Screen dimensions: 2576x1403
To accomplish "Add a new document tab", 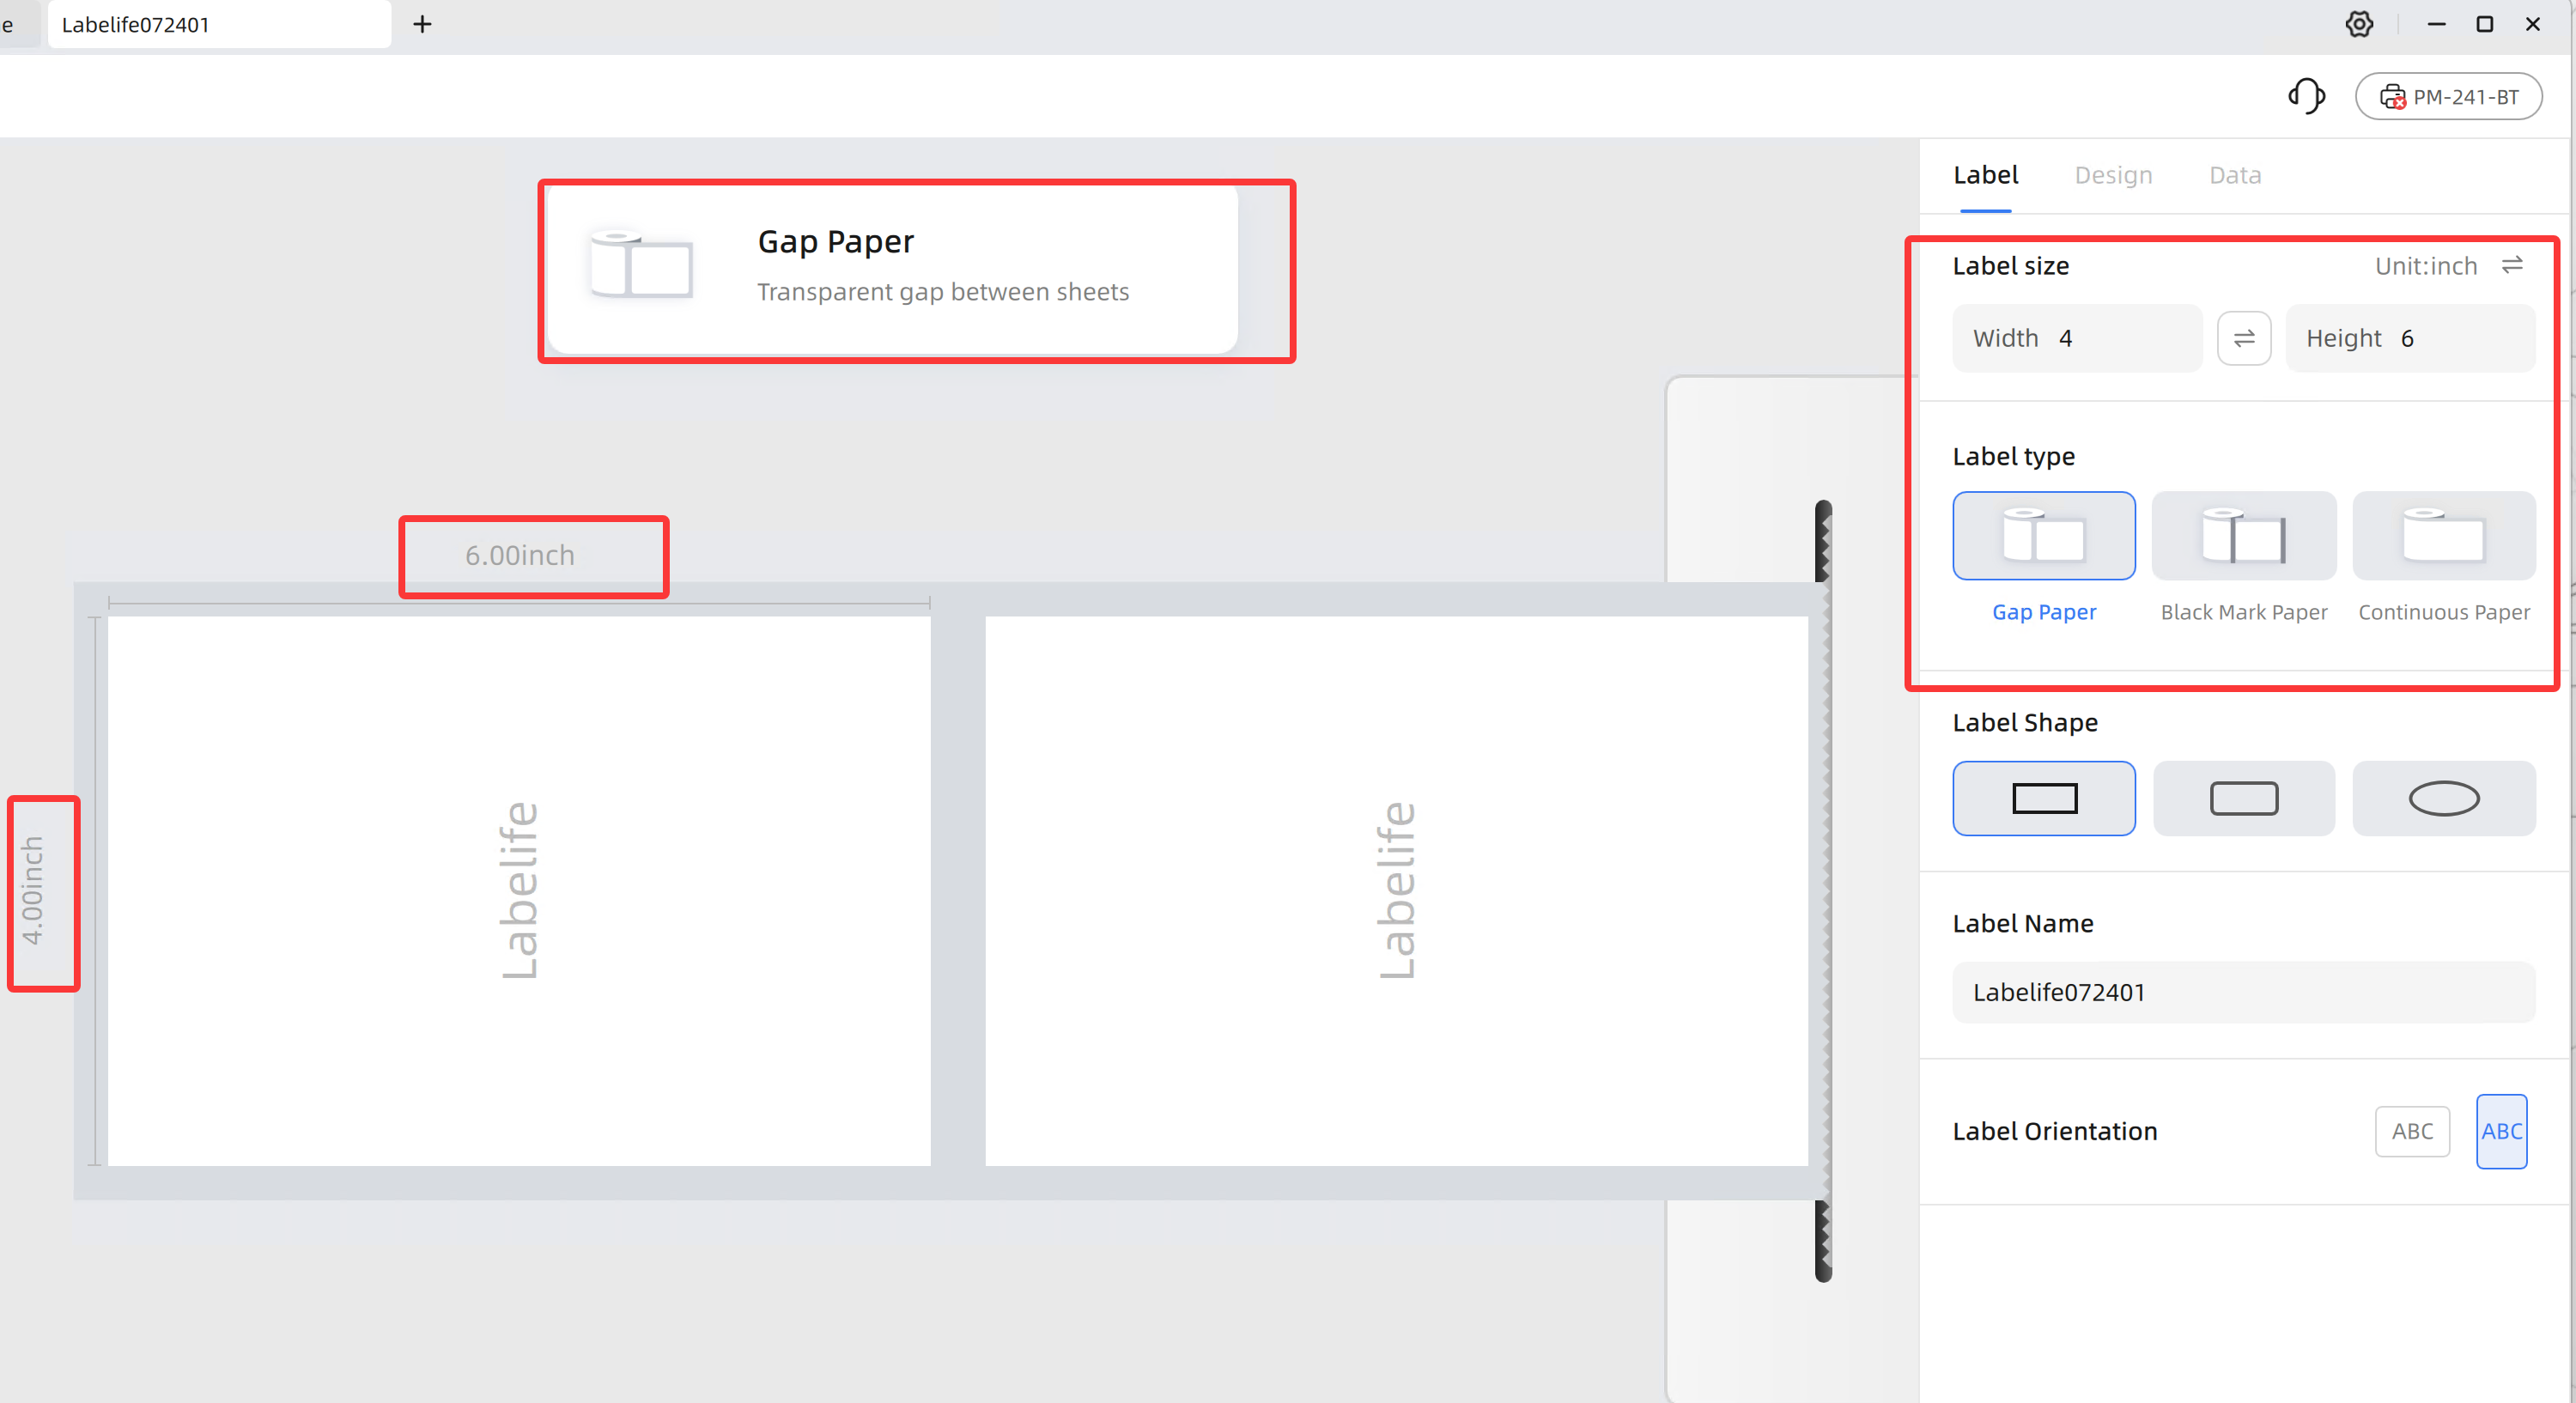I will tap(422, 24).
